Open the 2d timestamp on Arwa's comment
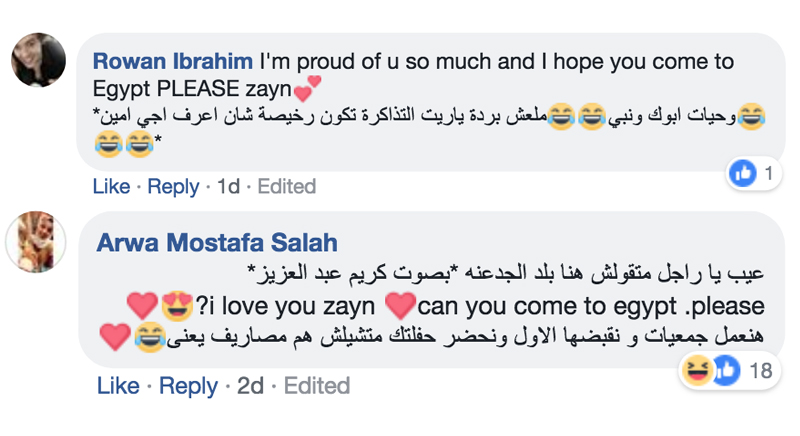Image resolution: width=800 pixels, height=436 pixels. click(250, 385)
